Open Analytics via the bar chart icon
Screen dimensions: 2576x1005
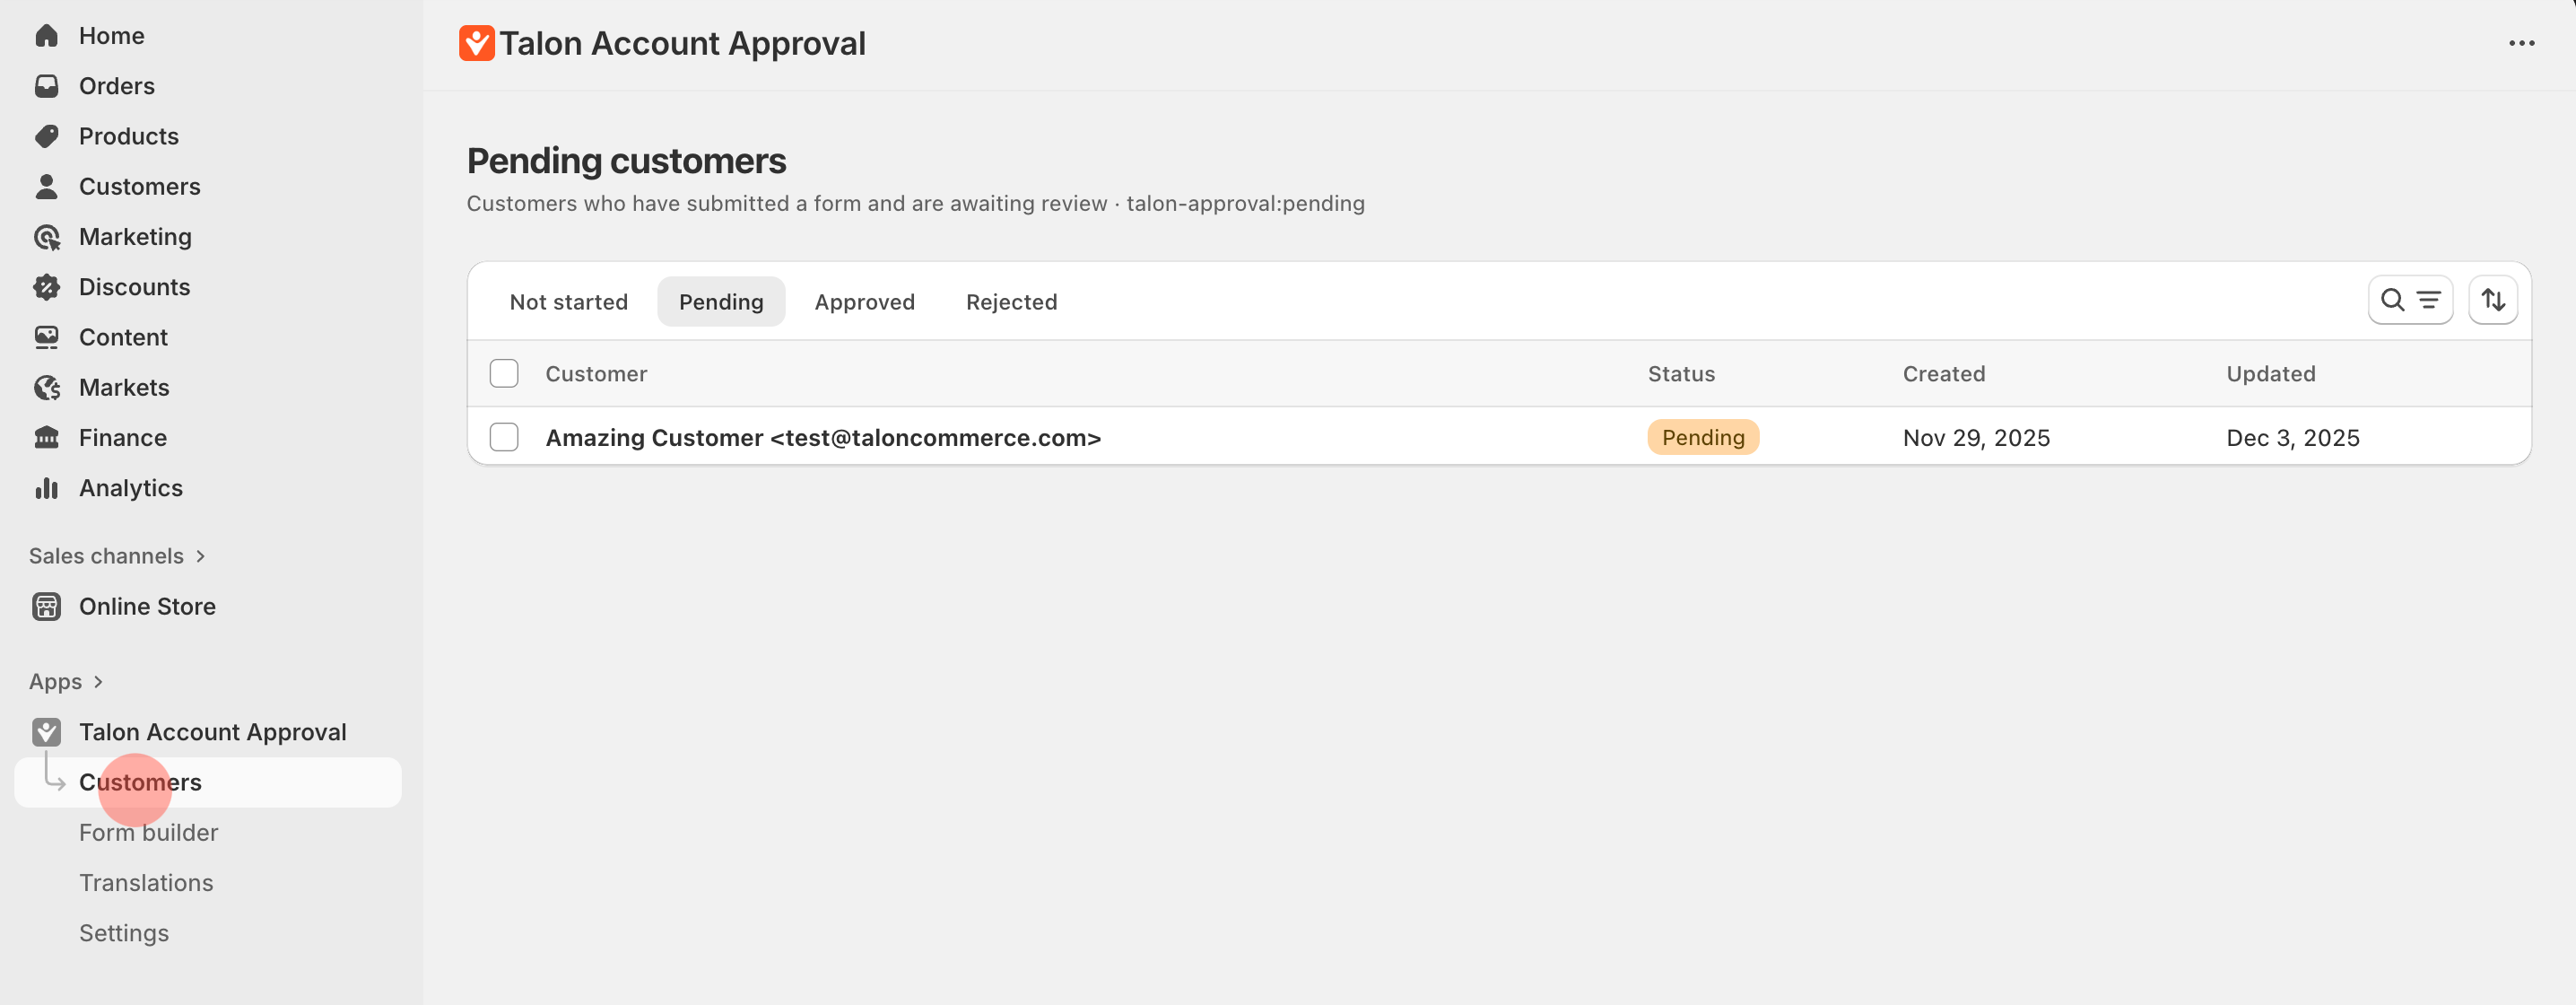(47, 488)
